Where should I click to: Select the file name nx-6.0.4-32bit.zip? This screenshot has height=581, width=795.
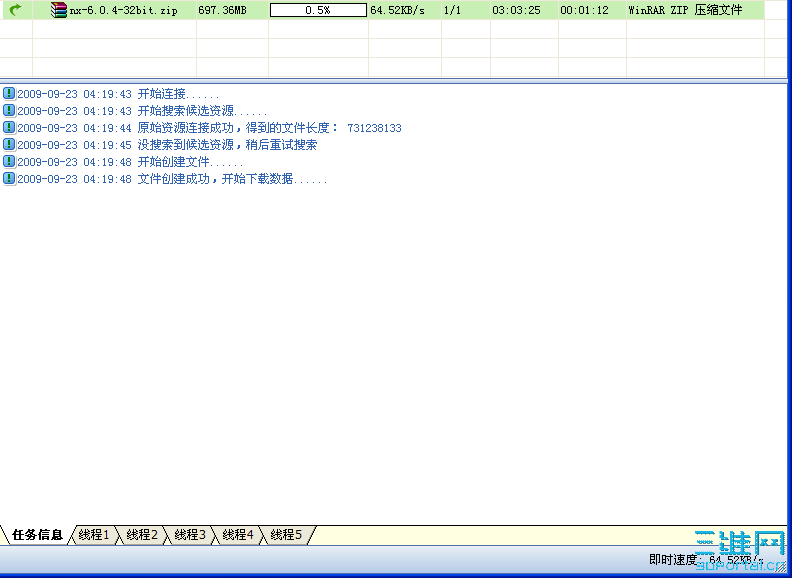123,10
